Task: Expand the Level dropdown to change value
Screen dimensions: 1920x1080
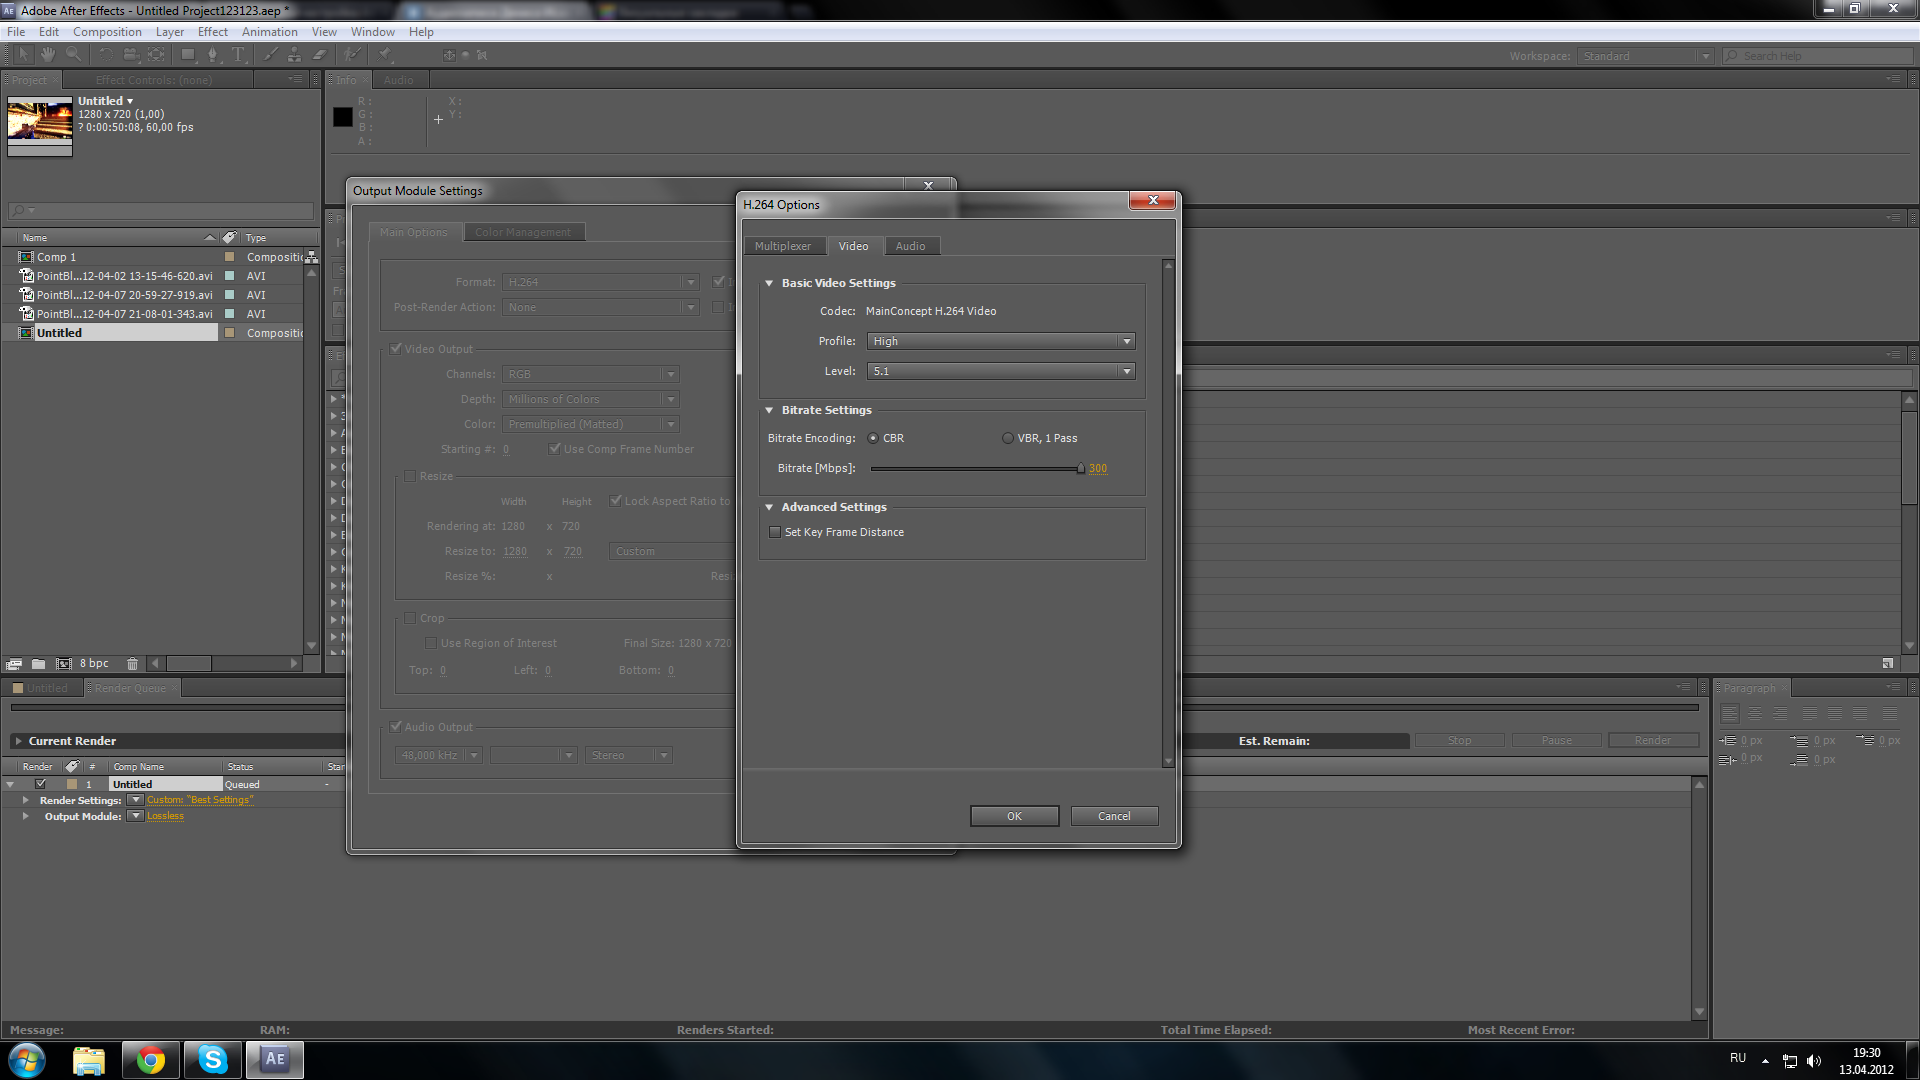Action: coord(1126,371)
